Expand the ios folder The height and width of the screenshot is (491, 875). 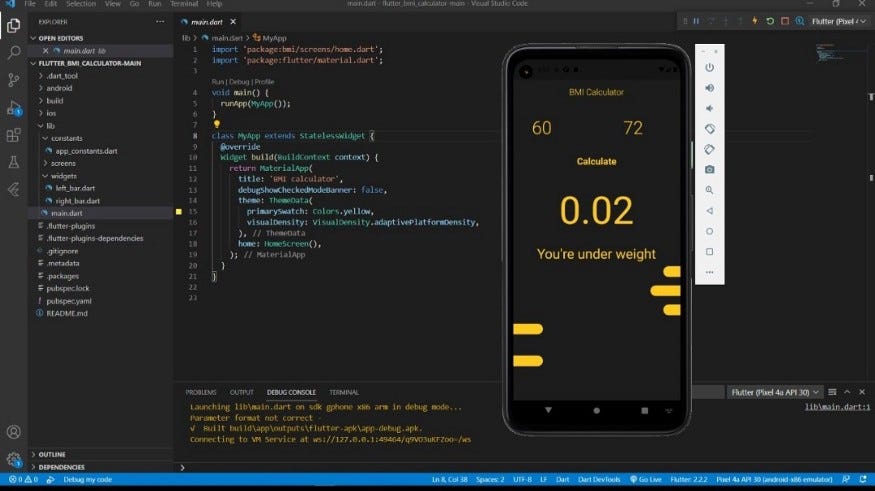coord(51,113)
